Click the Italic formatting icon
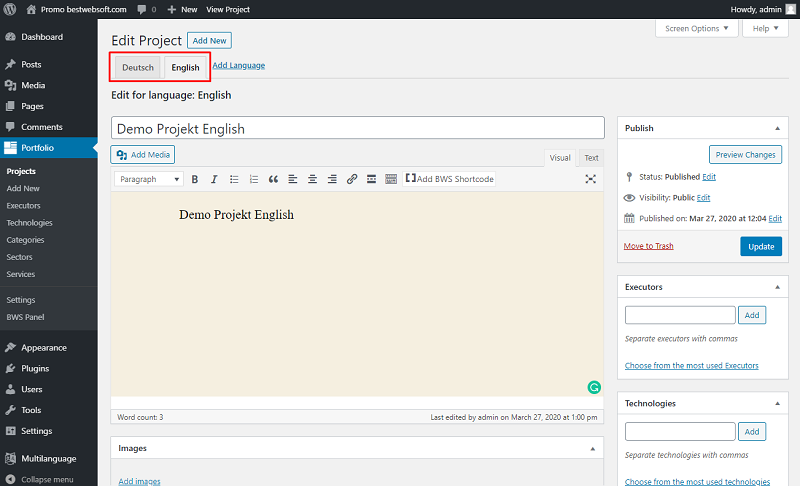This screenshot has height=486, width=800. (x=214, y=179)
